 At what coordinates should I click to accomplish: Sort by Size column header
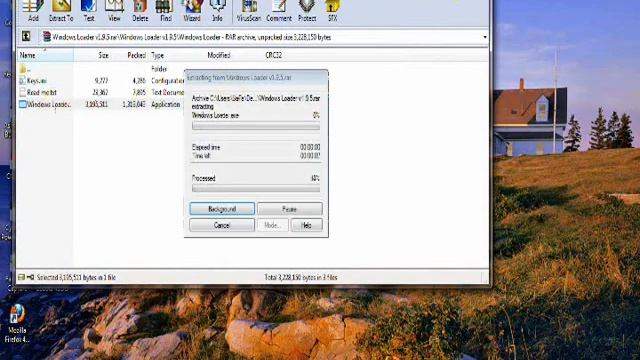point(92,55)
